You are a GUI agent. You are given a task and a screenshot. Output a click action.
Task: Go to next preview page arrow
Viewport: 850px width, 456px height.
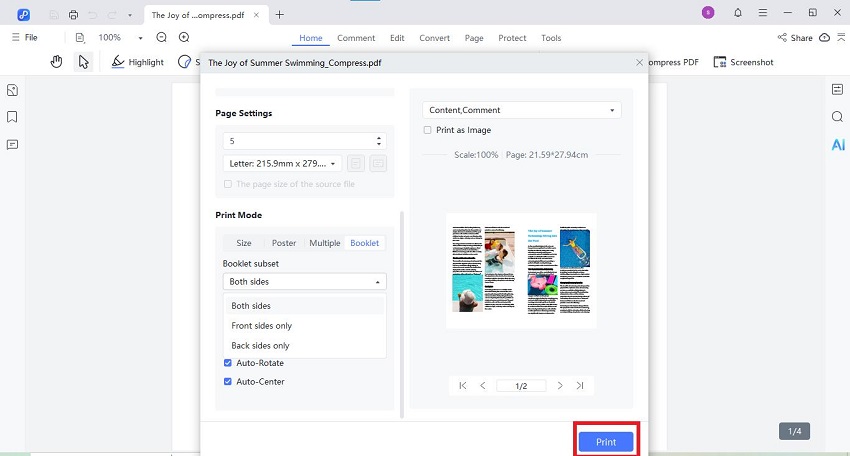click(560, 385)
